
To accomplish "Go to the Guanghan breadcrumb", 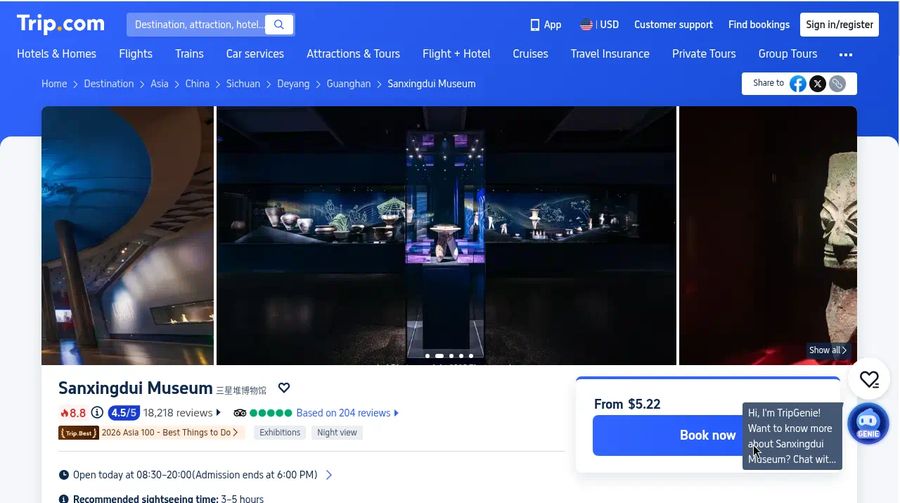I will click(348, 84).
